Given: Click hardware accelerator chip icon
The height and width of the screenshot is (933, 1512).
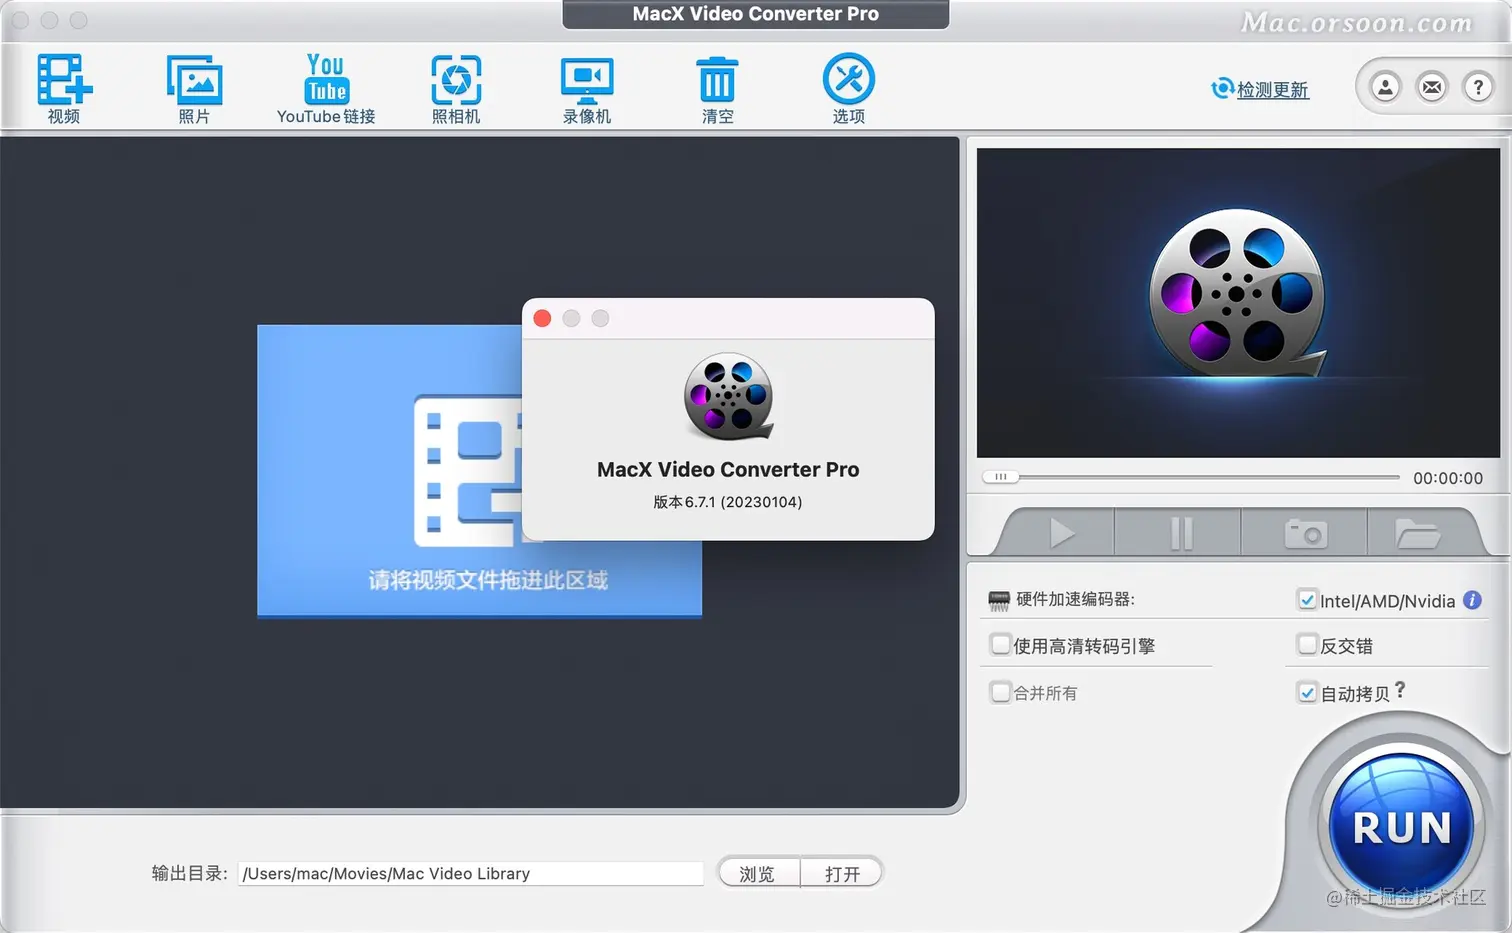Looking at the screenshot, I should pyautogui.click(x=999, y=600).
